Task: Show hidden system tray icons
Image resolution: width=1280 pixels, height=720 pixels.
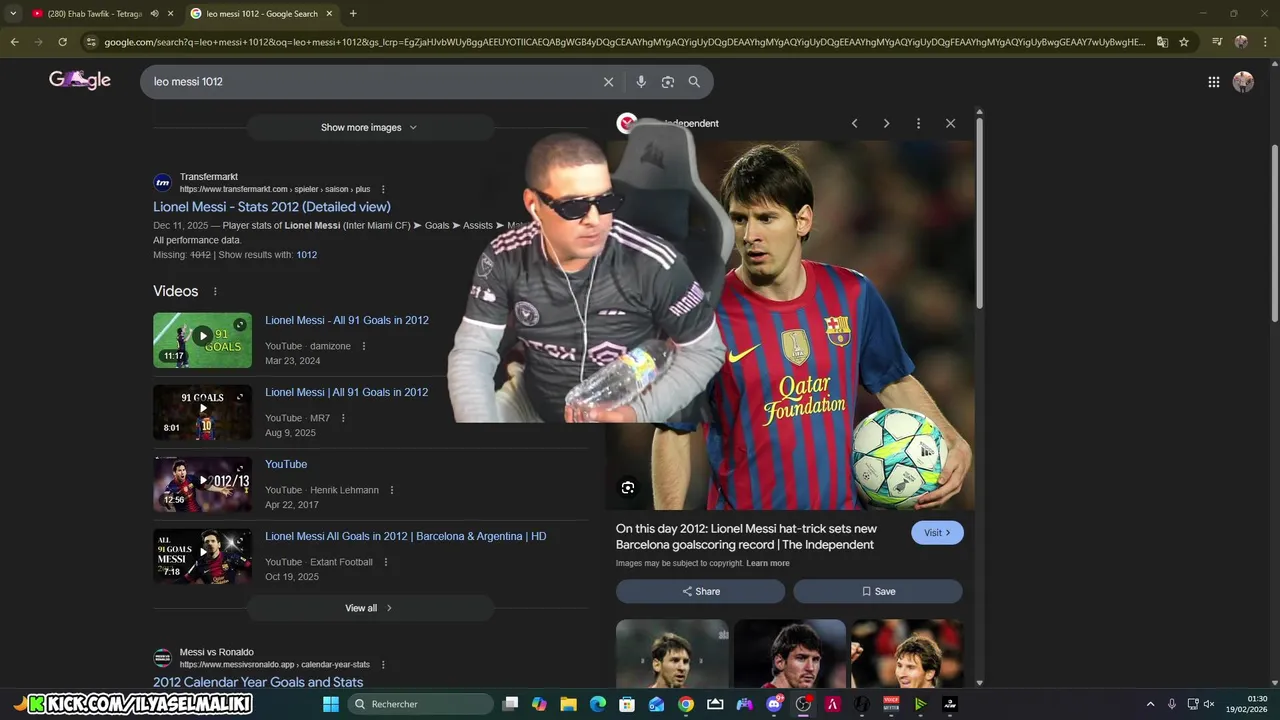Action: 1150,704
